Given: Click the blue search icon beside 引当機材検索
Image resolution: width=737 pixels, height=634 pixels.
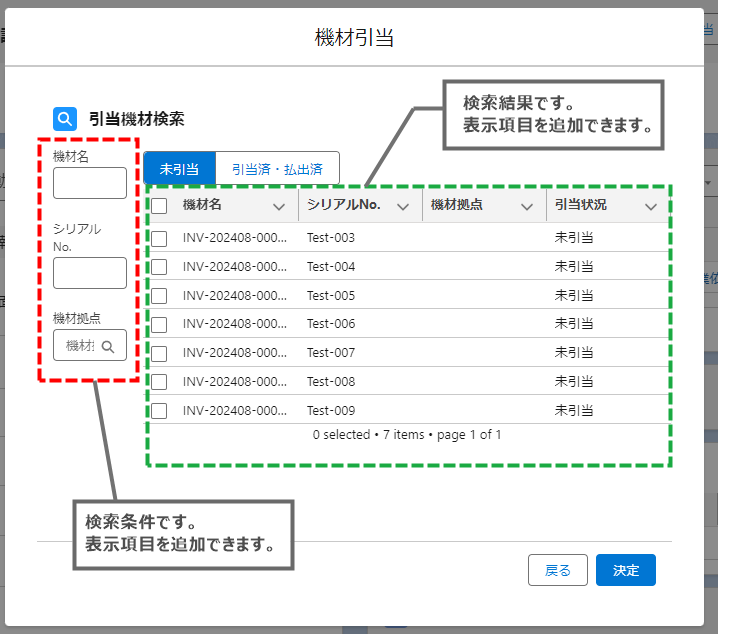Looking at the screenshot, I should click(65, 119).
